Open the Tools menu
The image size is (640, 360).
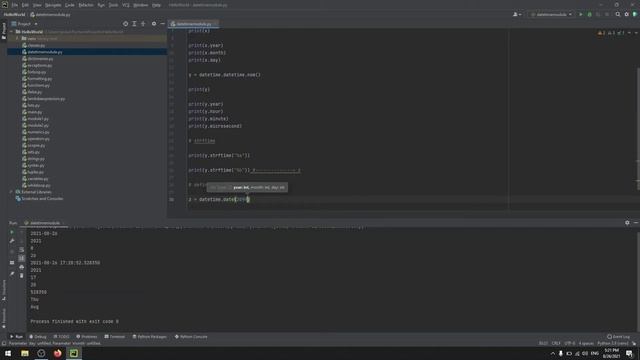pos(113,5)
